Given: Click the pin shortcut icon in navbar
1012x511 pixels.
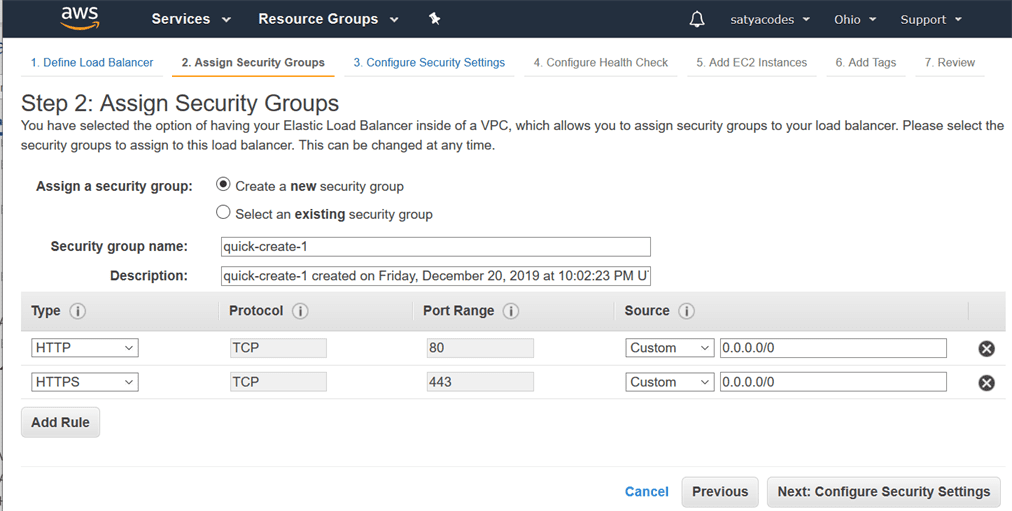Looking at the screenshot, I should 434,19.
